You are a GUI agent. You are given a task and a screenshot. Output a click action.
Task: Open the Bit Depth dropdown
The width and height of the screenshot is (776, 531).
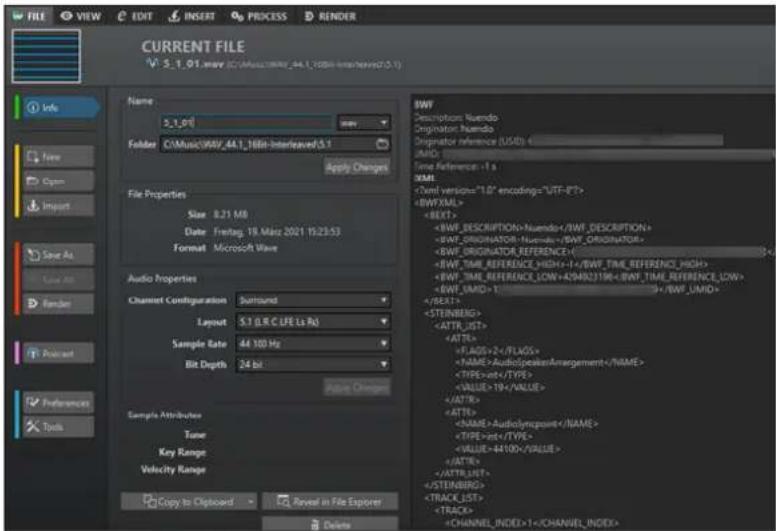click(313, 365)
